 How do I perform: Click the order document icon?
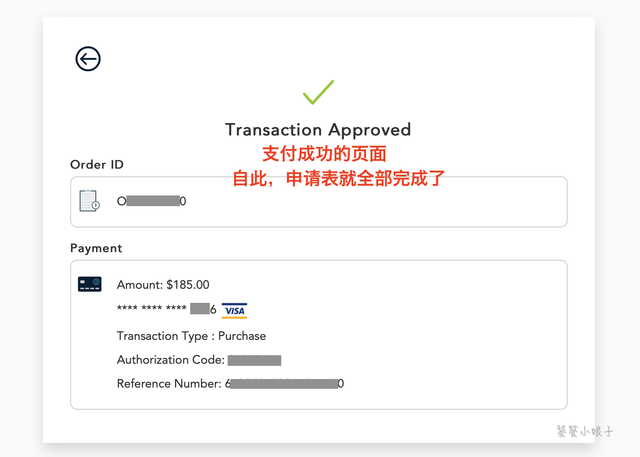(x=90, y=200)
